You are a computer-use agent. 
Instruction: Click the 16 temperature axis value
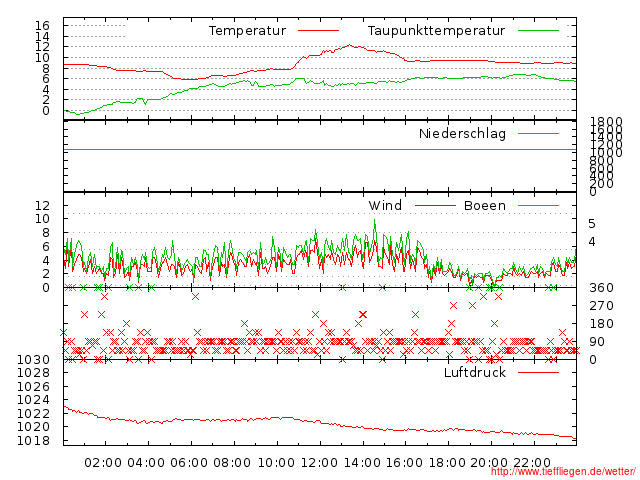42,26
